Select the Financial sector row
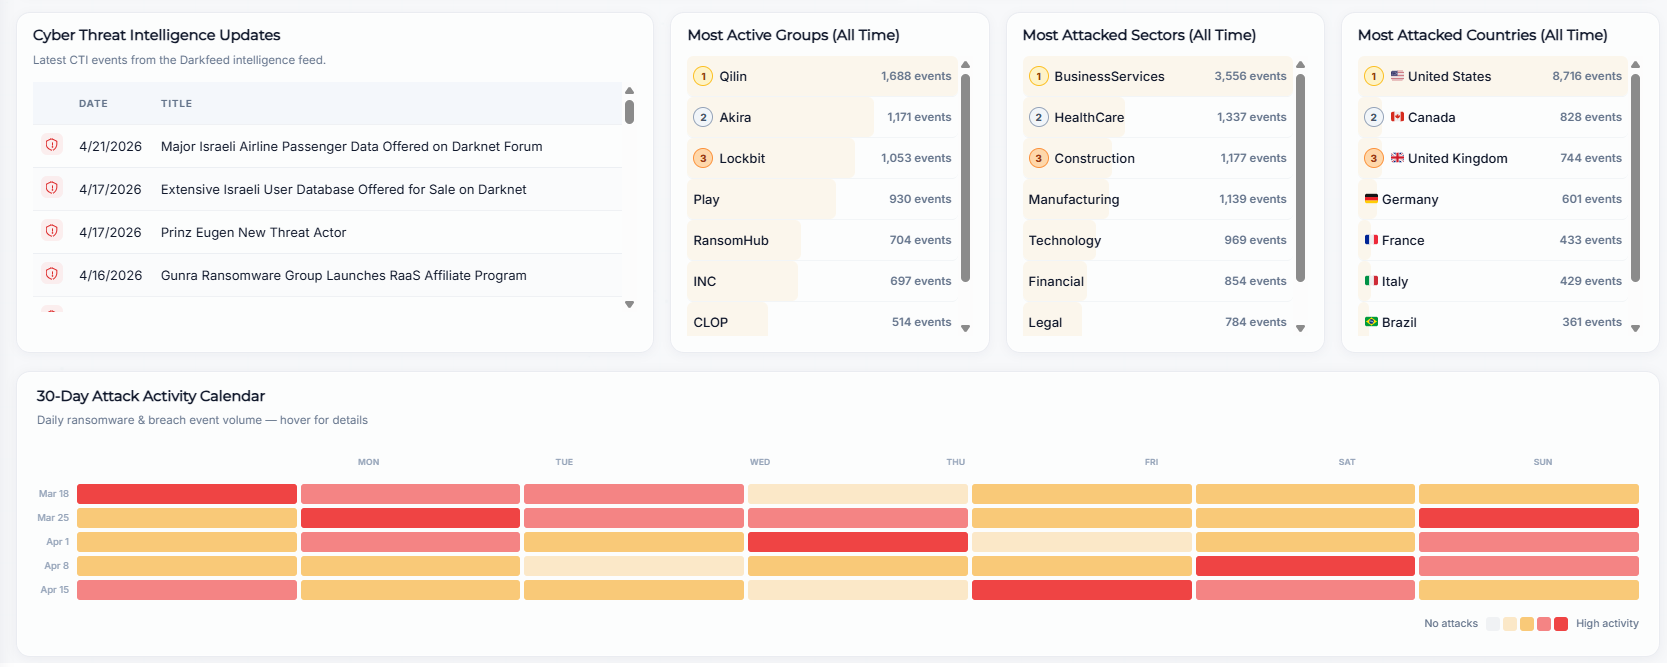Image resolution: width=1667 pixels, height=667 pixels. coord(1157,281)
